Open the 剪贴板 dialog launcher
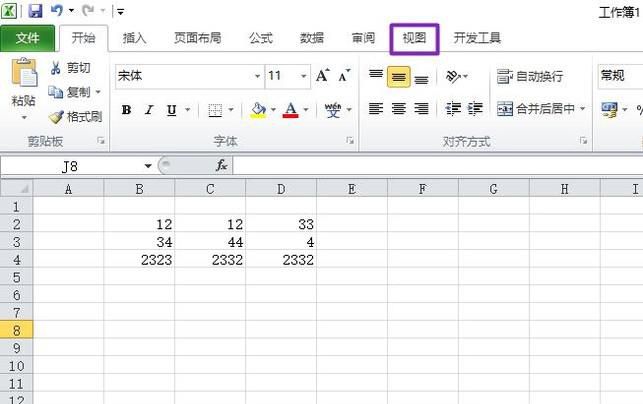 (100, 141)
